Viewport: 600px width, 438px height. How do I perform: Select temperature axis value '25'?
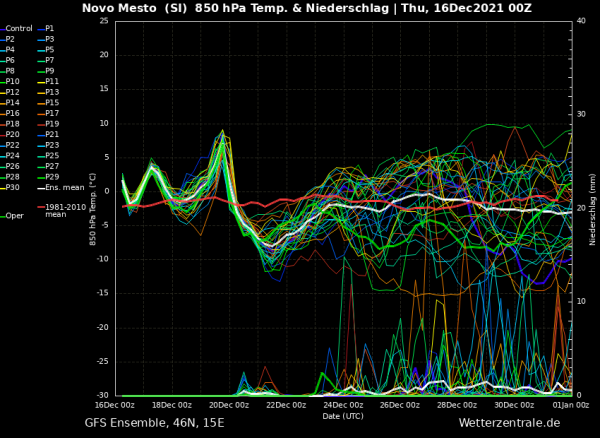[104, 21]
